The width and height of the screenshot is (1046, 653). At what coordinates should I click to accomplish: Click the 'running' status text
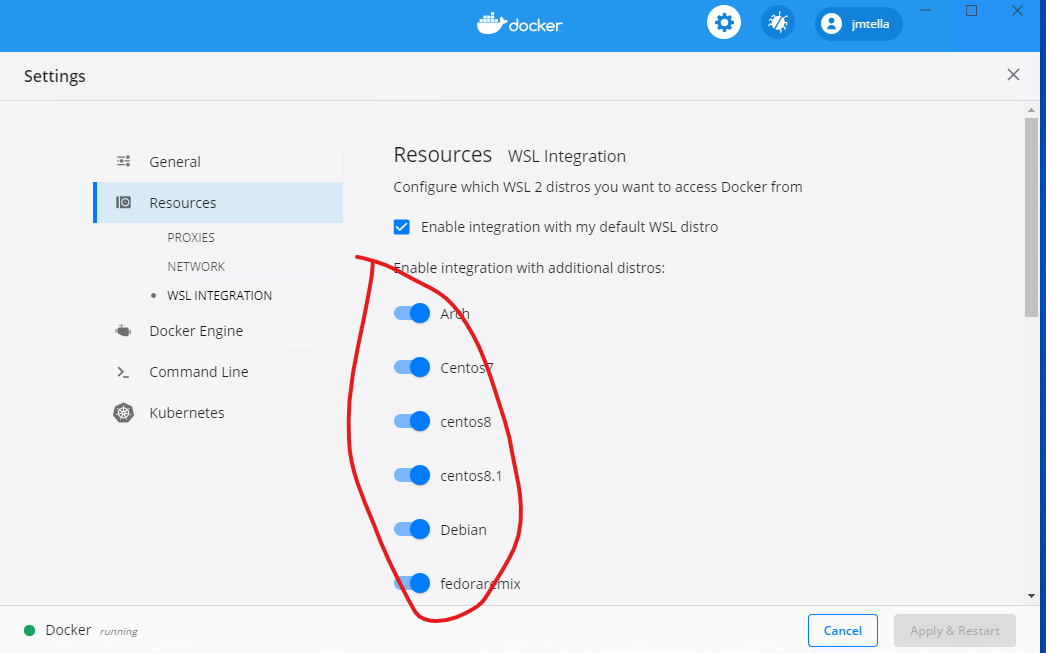click(x=119, y=632)
